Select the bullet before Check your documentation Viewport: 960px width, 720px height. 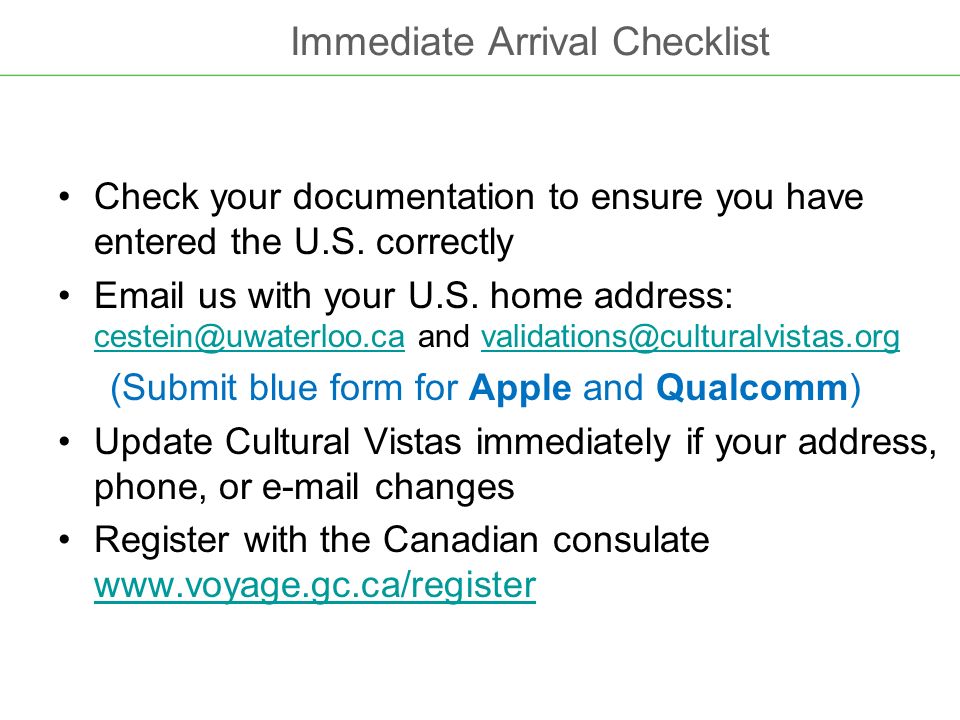click(x=65, y=197)
